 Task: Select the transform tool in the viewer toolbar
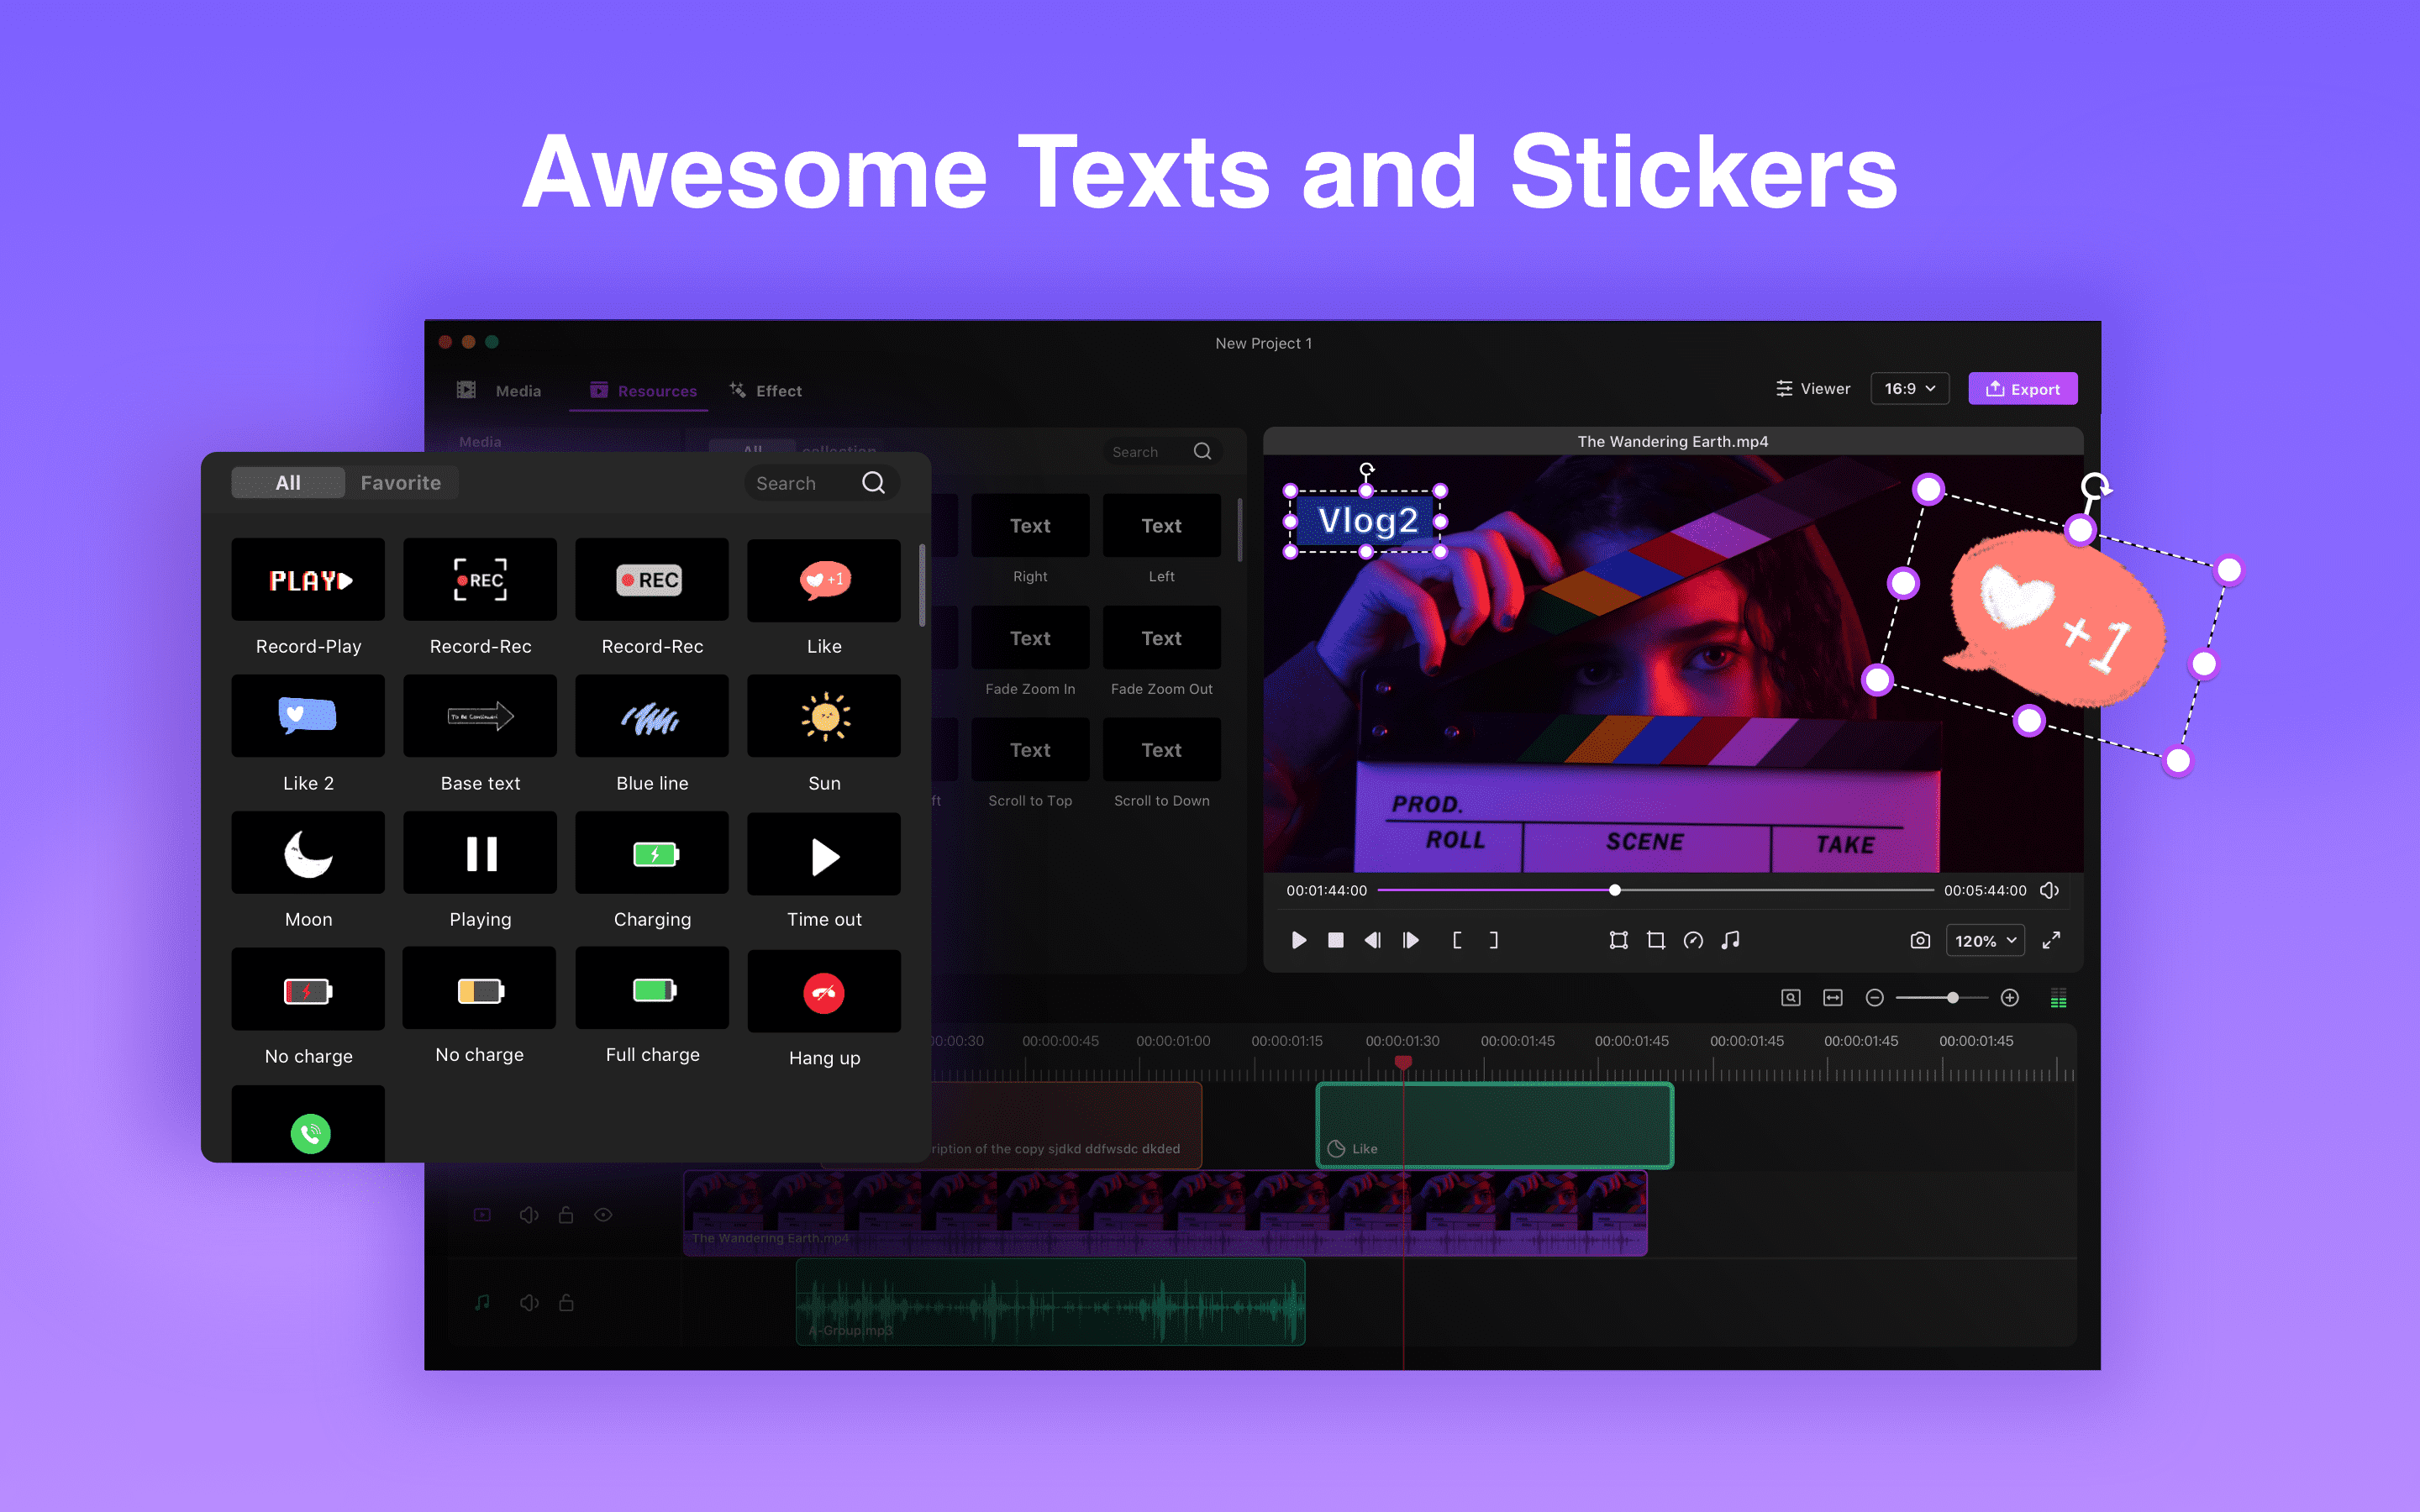tap(1618, 940)
